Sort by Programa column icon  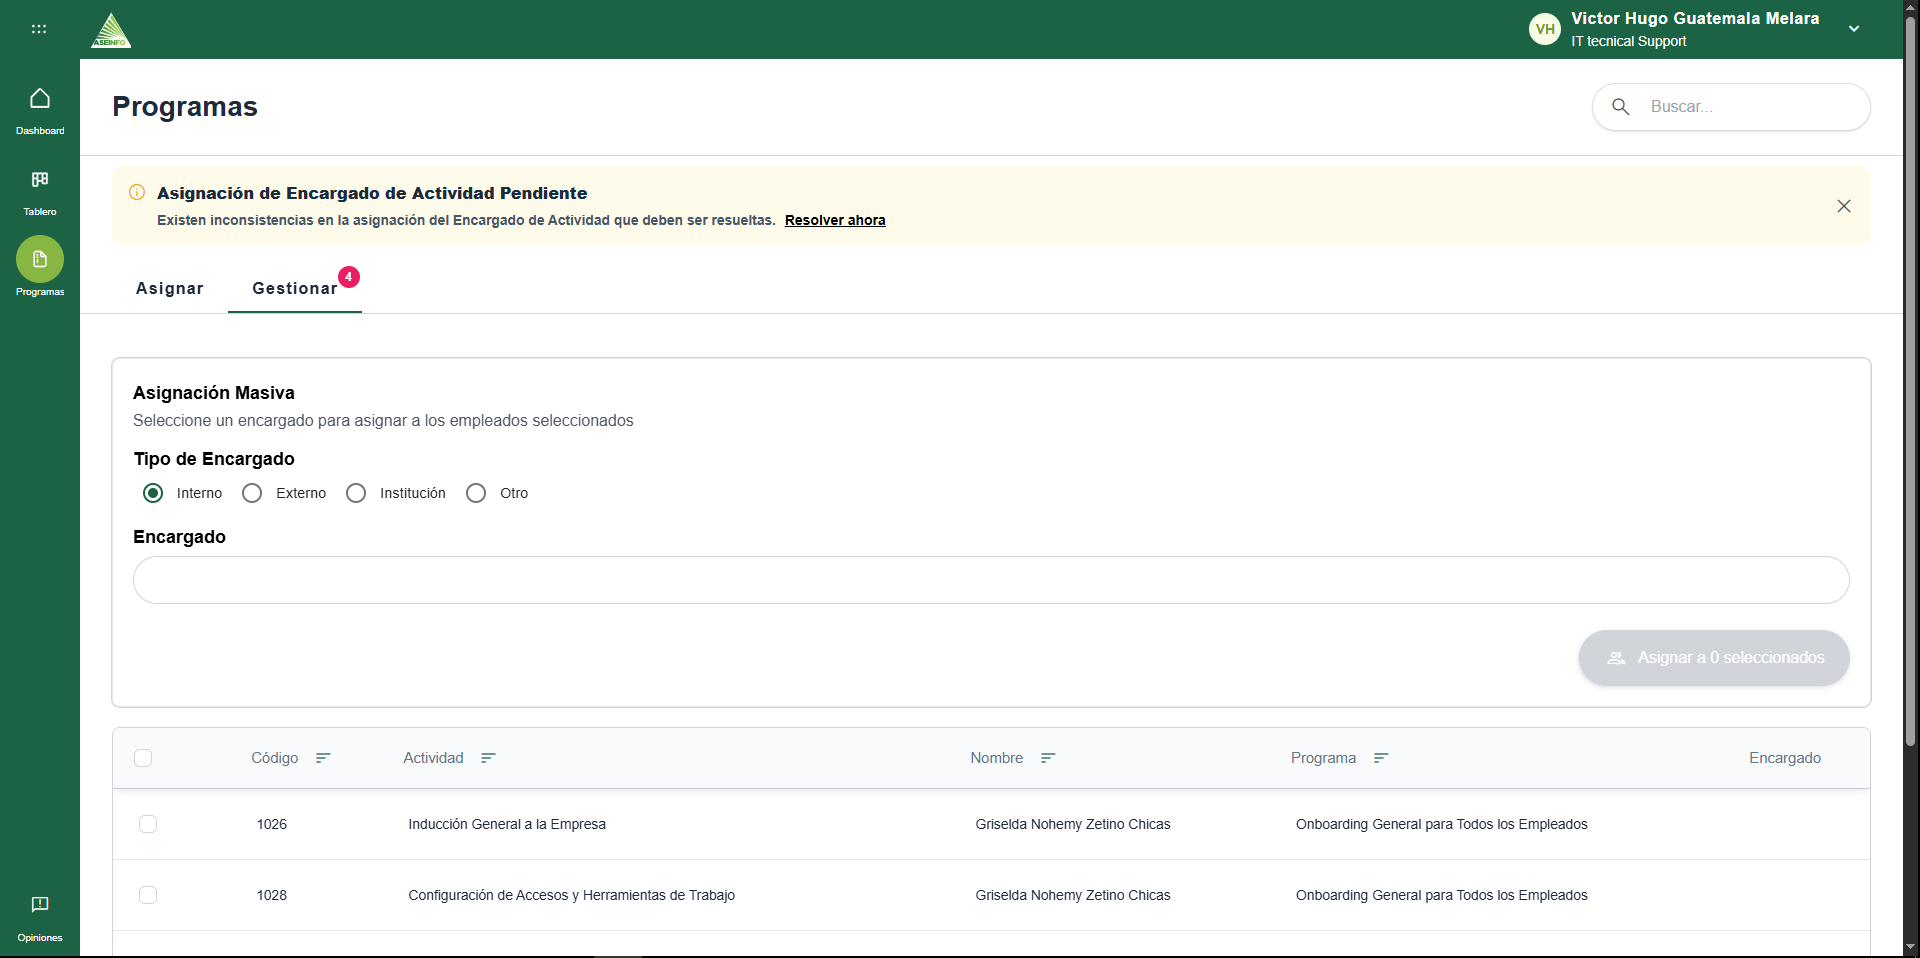(1381, 758)
